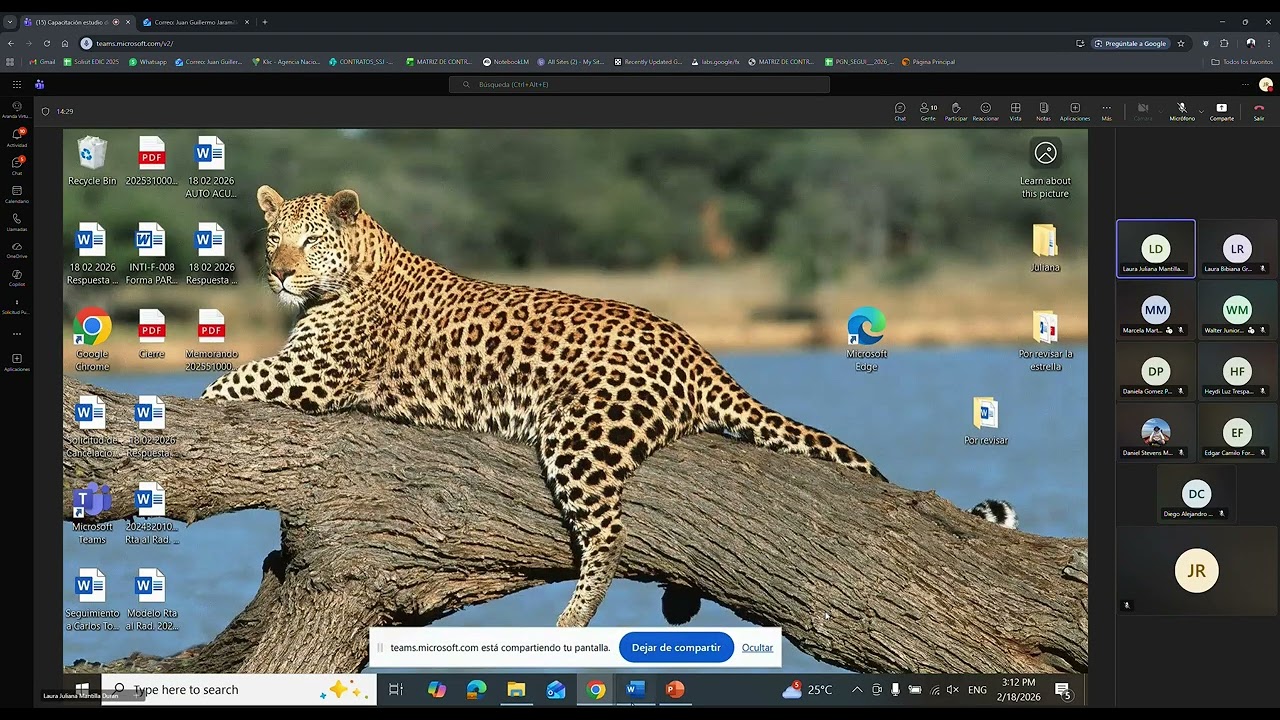Show the Gente participants list
The width and height of the screenshot is (1280, 720).
tap(928, 112)
